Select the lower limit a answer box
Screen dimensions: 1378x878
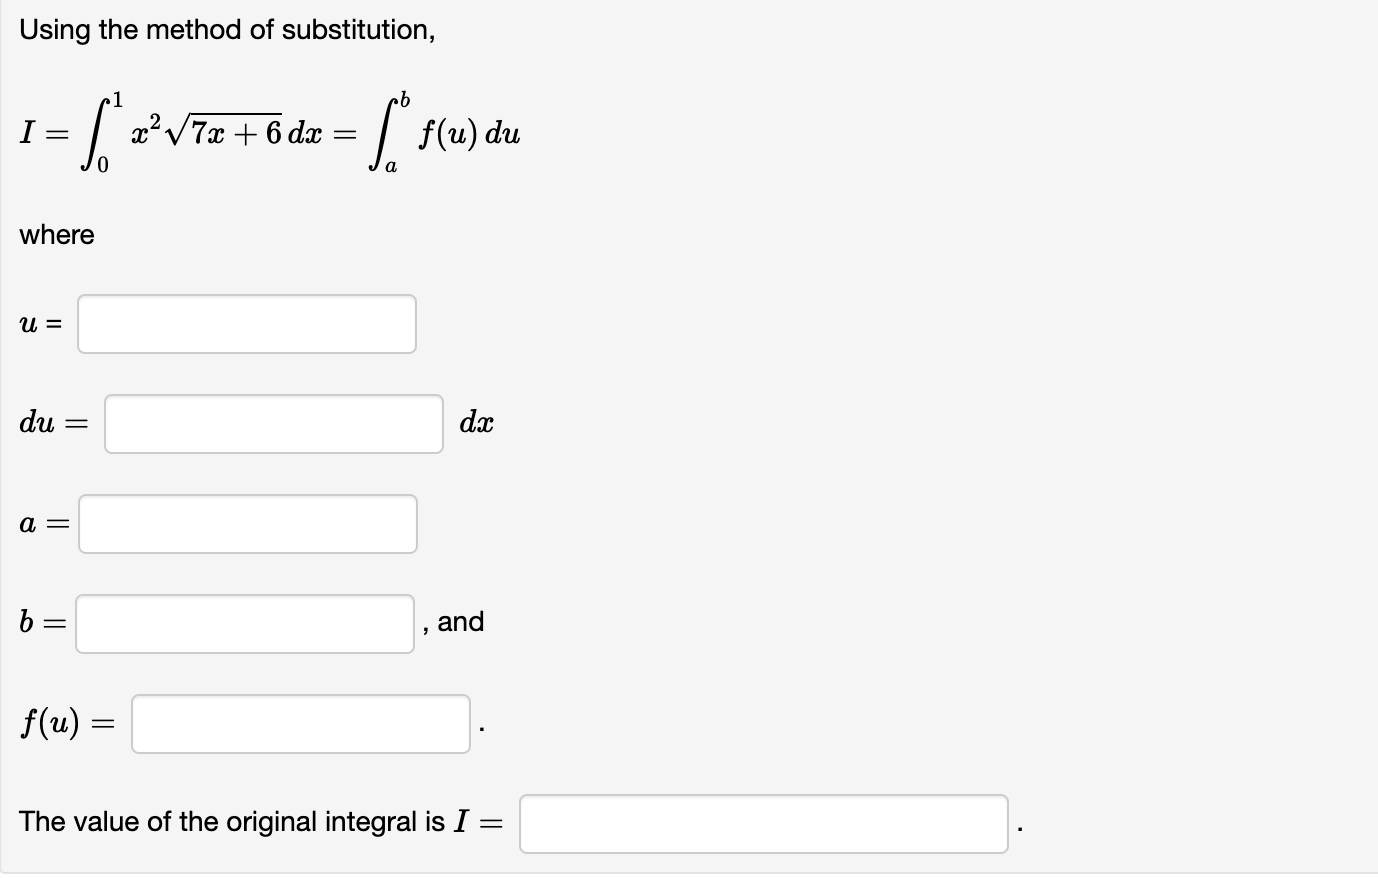[x=246, y=523]
